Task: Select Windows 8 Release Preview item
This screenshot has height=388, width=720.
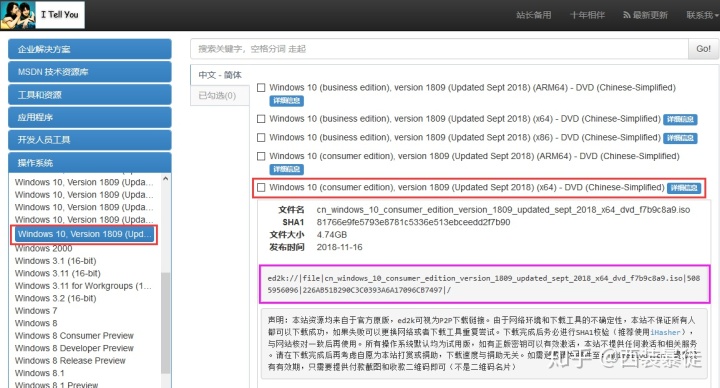Action: click(70, 360)
